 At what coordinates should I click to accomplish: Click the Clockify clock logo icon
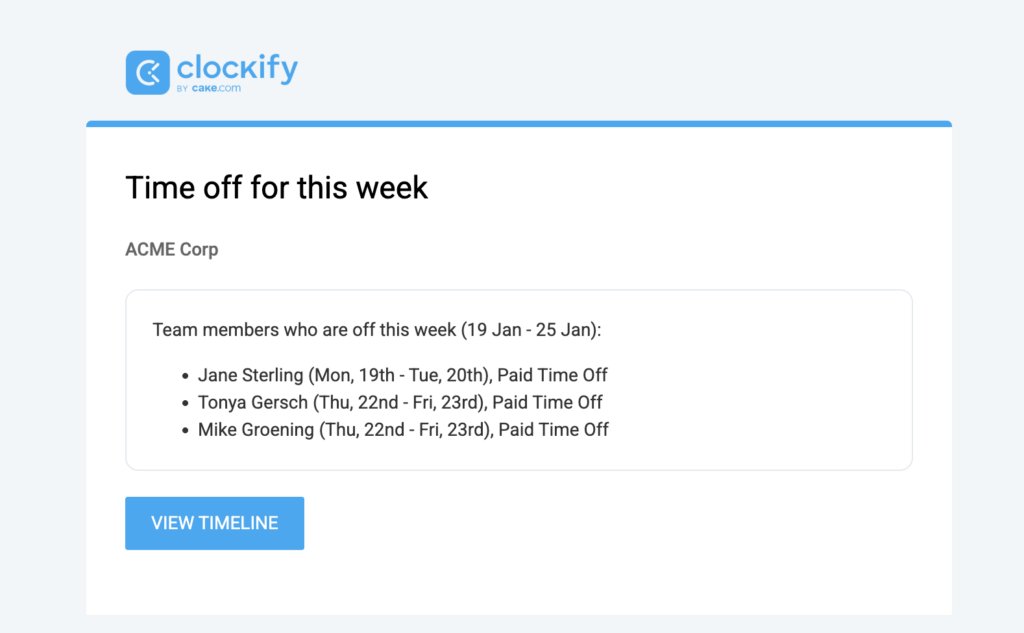[x=147, y=73]
